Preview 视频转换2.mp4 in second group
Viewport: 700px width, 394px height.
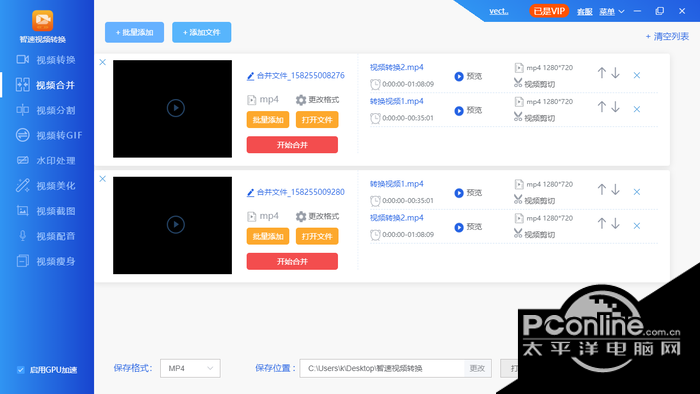[x=468, y=227]
